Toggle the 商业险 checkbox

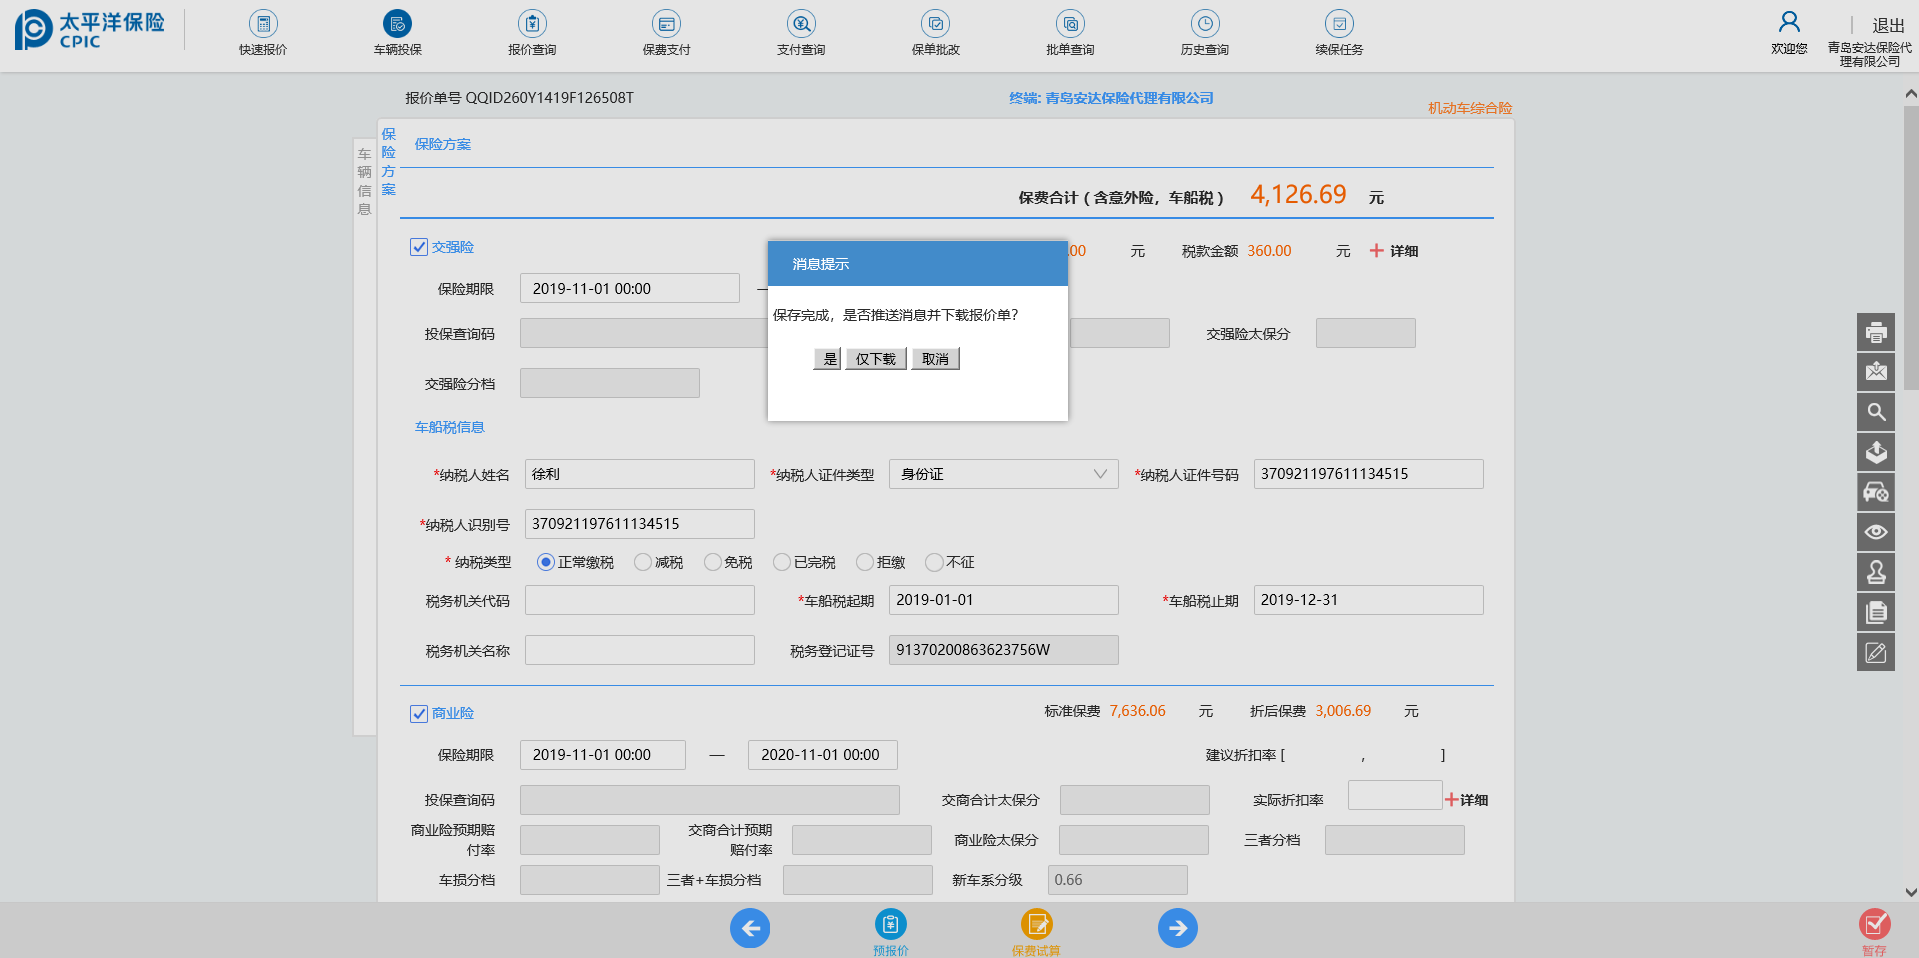tap(419, 713)
